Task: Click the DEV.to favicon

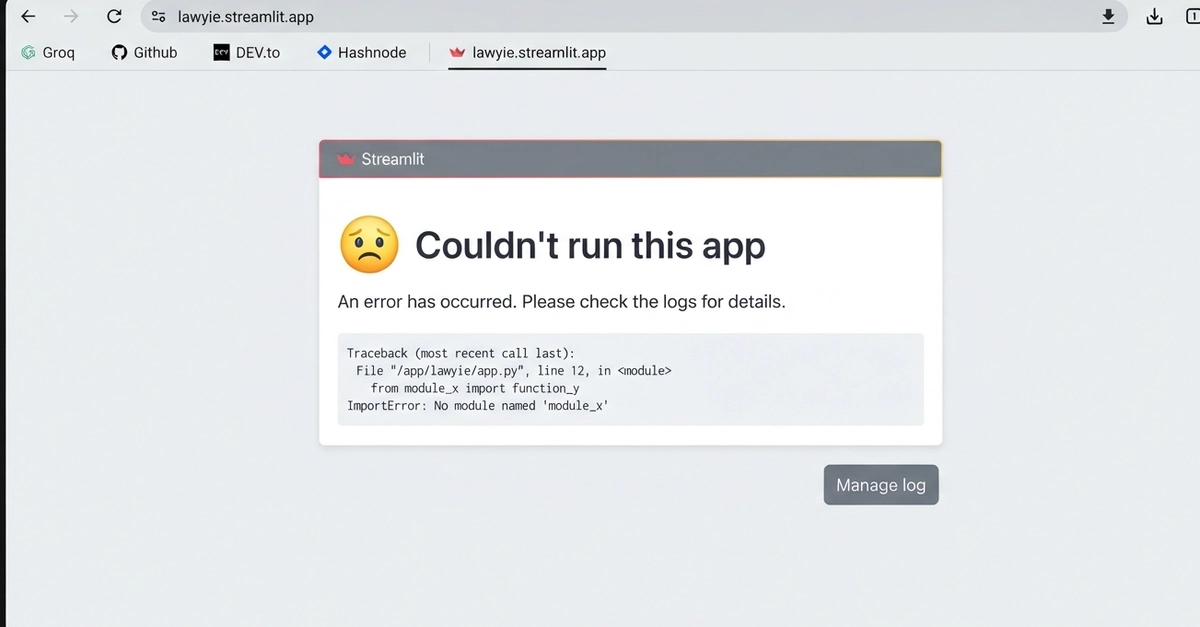Action: (x=222, y=52)
